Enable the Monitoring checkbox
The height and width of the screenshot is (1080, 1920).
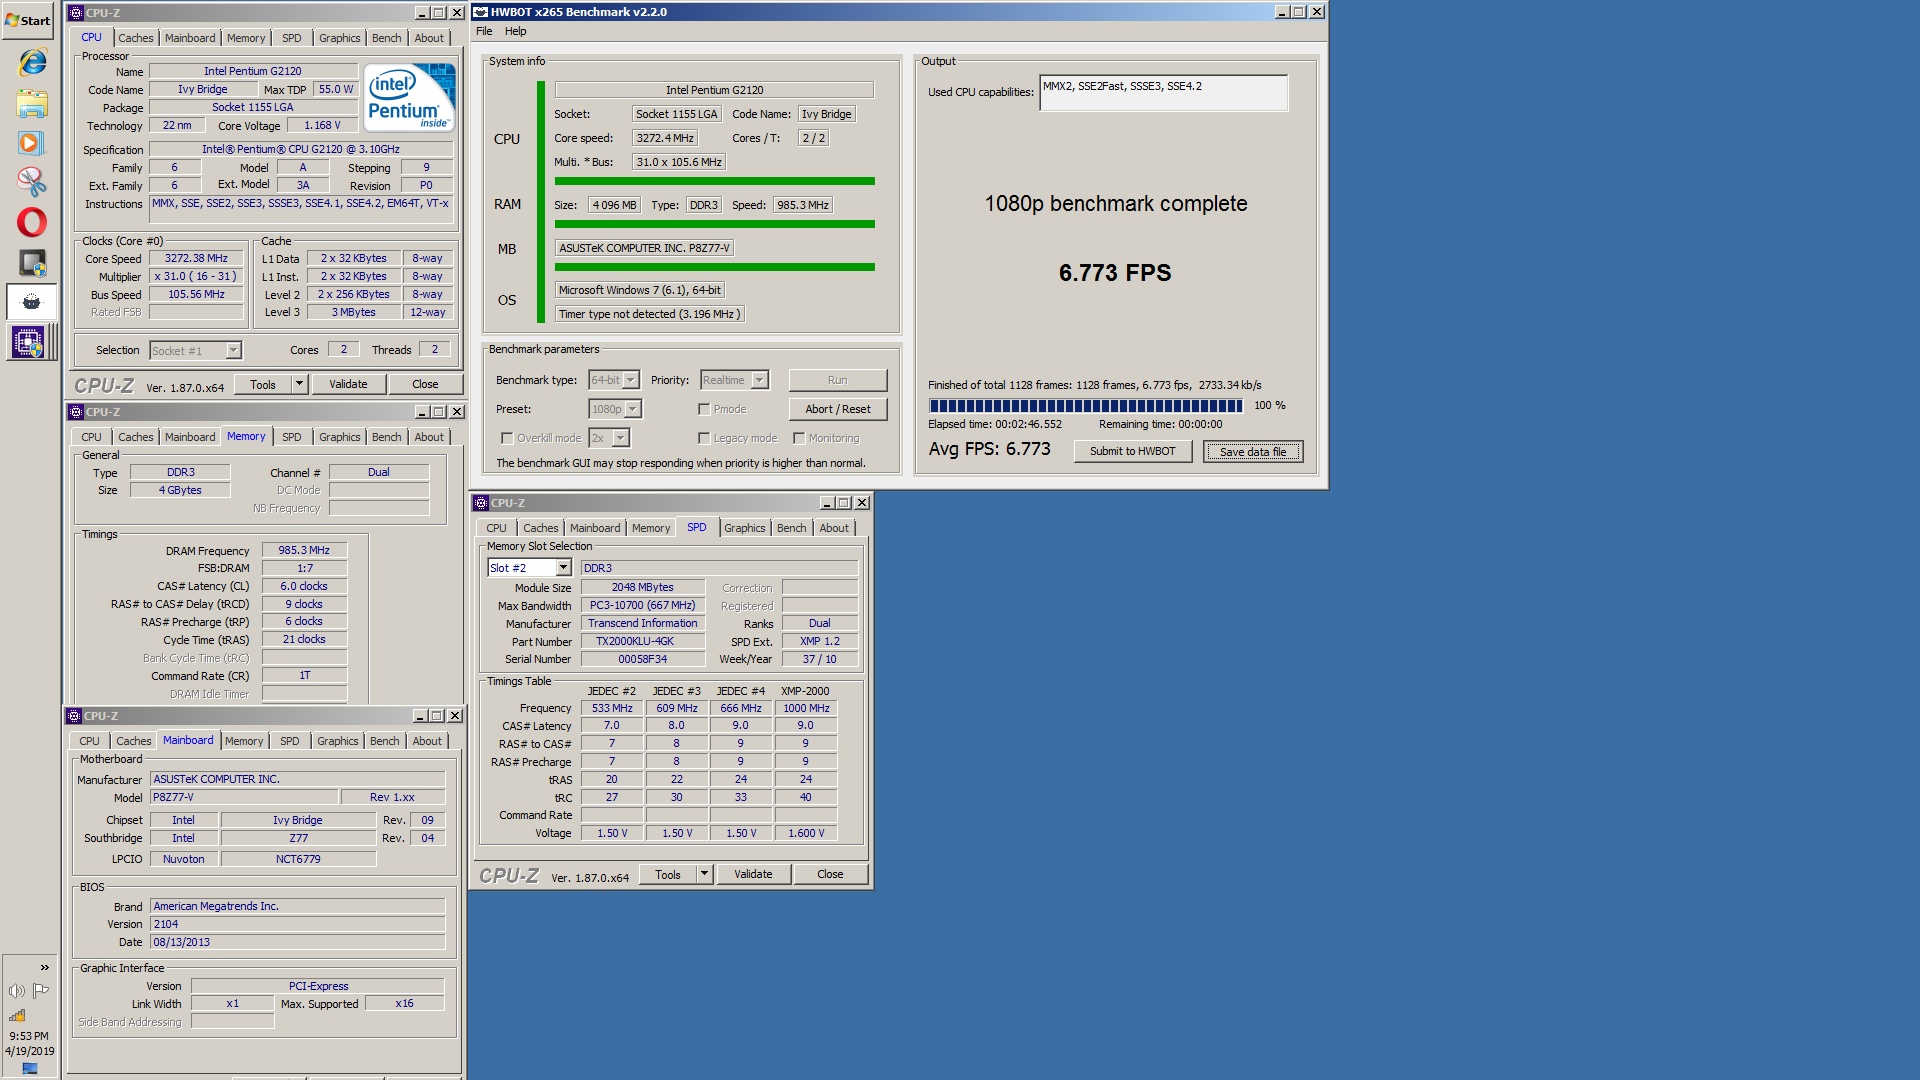799,438
